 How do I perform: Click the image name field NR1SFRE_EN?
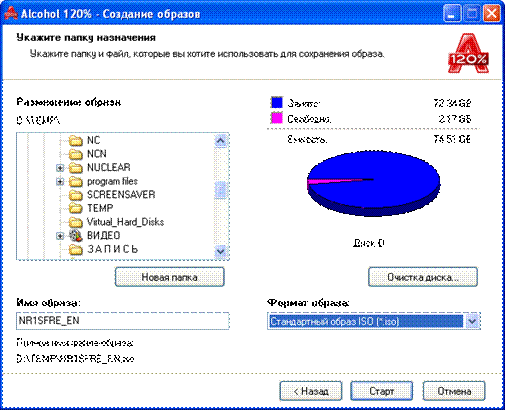point(123,321)
